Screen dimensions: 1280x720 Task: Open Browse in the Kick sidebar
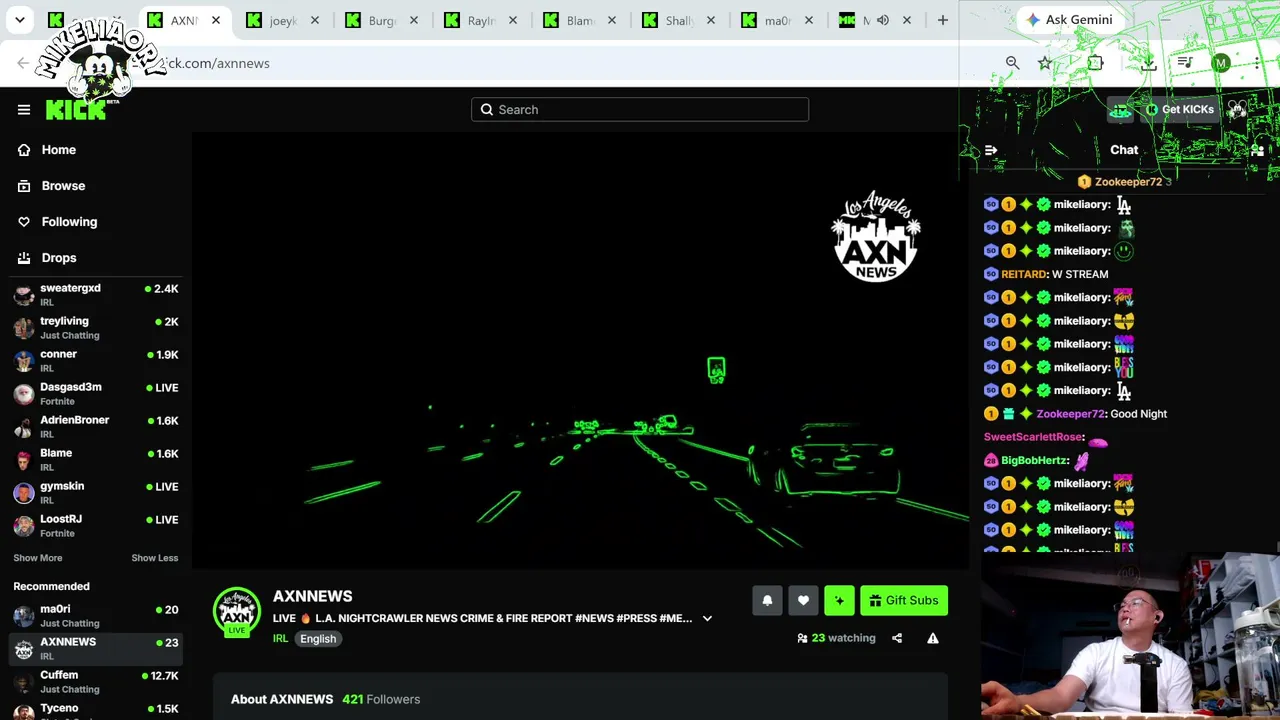coord(63,186)
